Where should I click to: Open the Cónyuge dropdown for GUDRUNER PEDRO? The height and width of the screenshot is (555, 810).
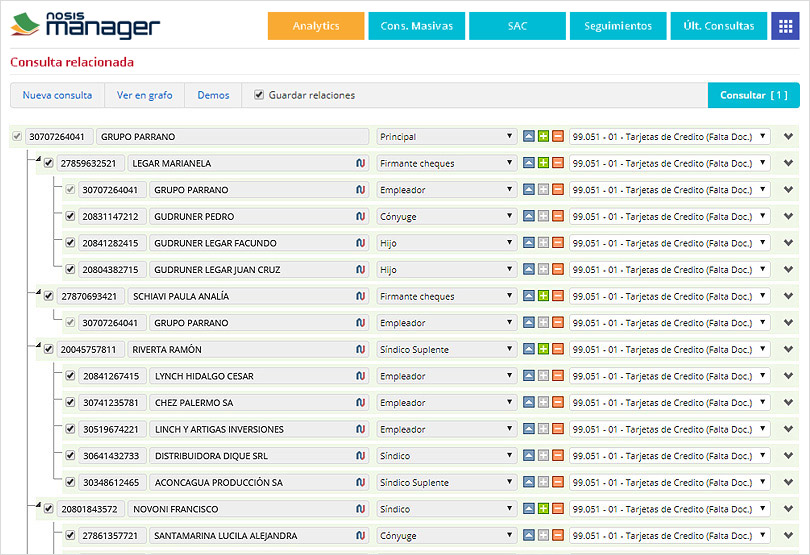pos(446,216)
